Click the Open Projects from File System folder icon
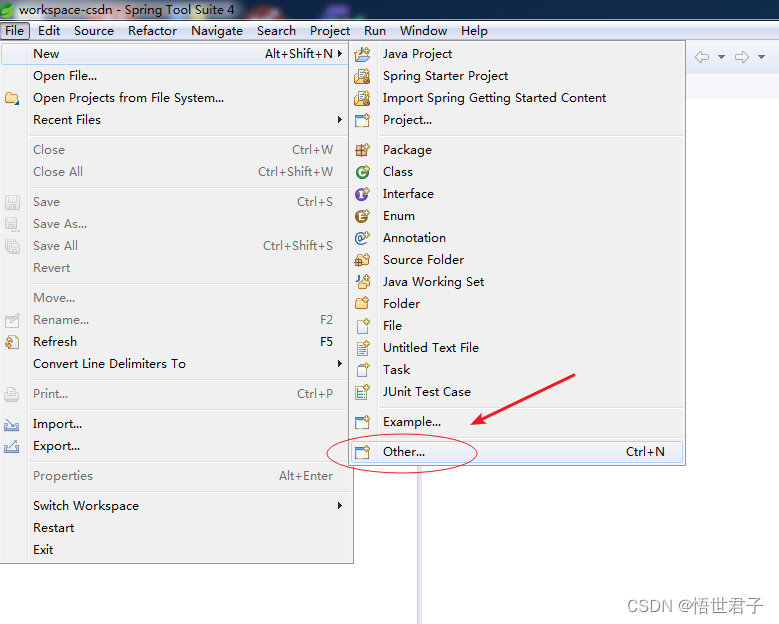This screenshot has height=624, width=779. (x=12, y=98)
